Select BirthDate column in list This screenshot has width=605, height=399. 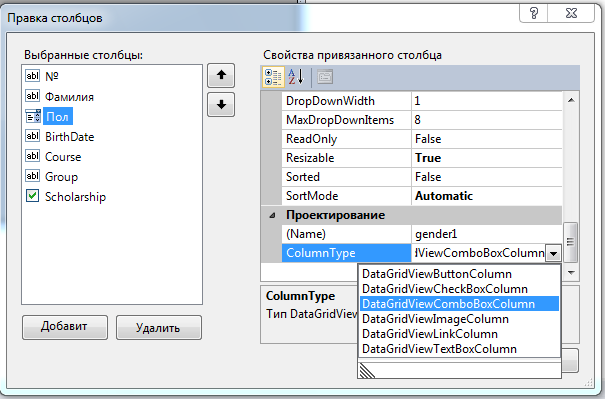pos(69,137)
